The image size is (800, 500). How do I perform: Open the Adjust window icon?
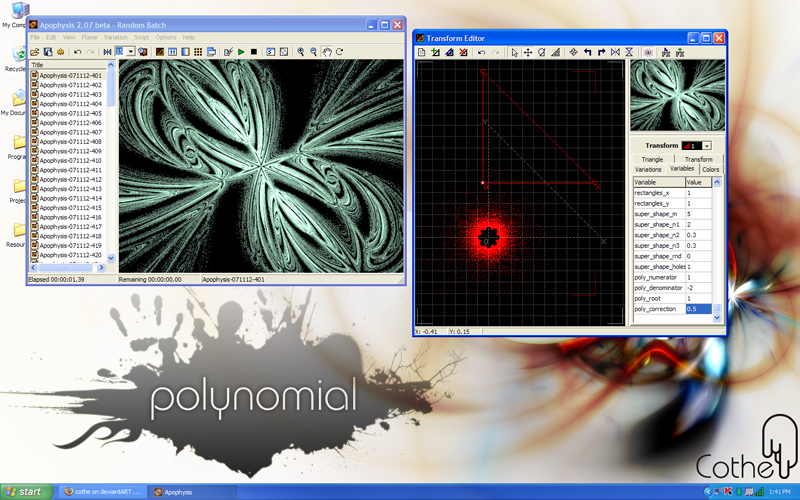click(172, 52)
